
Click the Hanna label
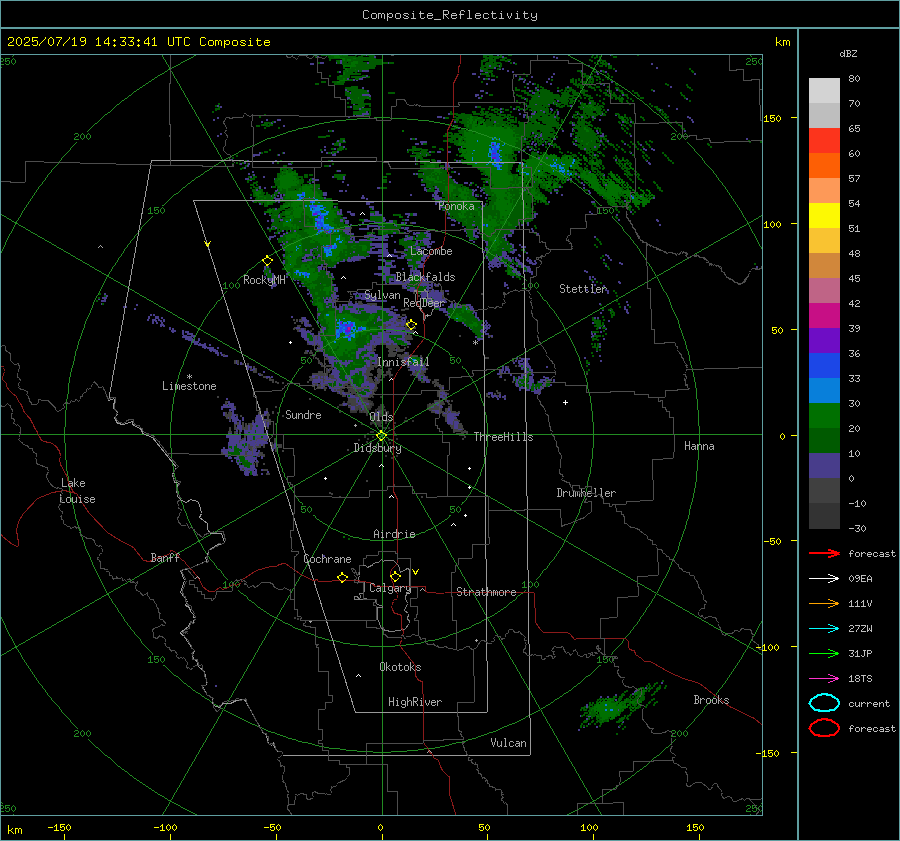699,446
